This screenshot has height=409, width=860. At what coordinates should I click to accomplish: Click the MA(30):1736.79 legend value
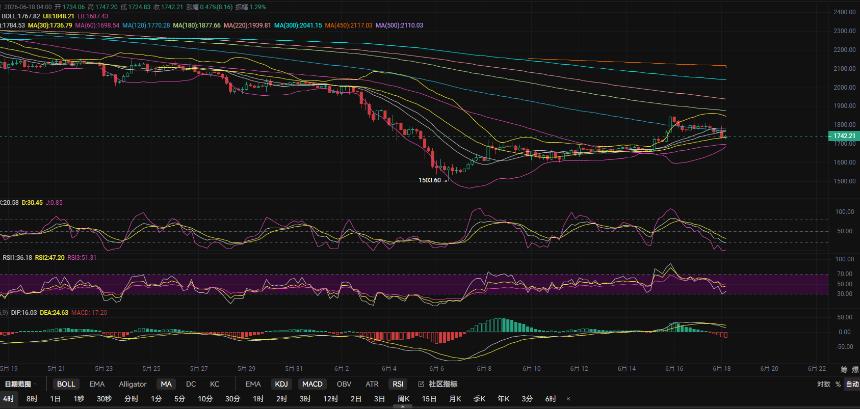pos(50,25)
